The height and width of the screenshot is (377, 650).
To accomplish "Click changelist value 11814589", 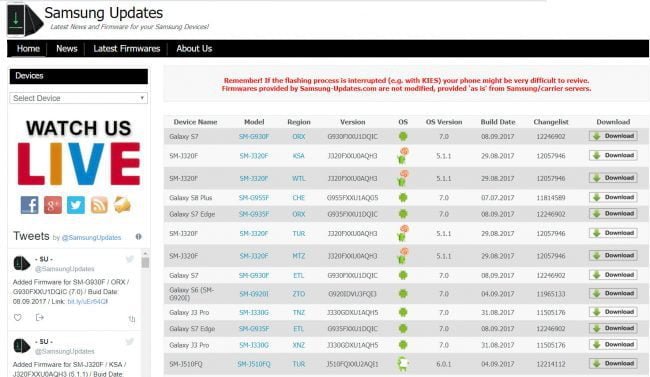I will 551,198.
